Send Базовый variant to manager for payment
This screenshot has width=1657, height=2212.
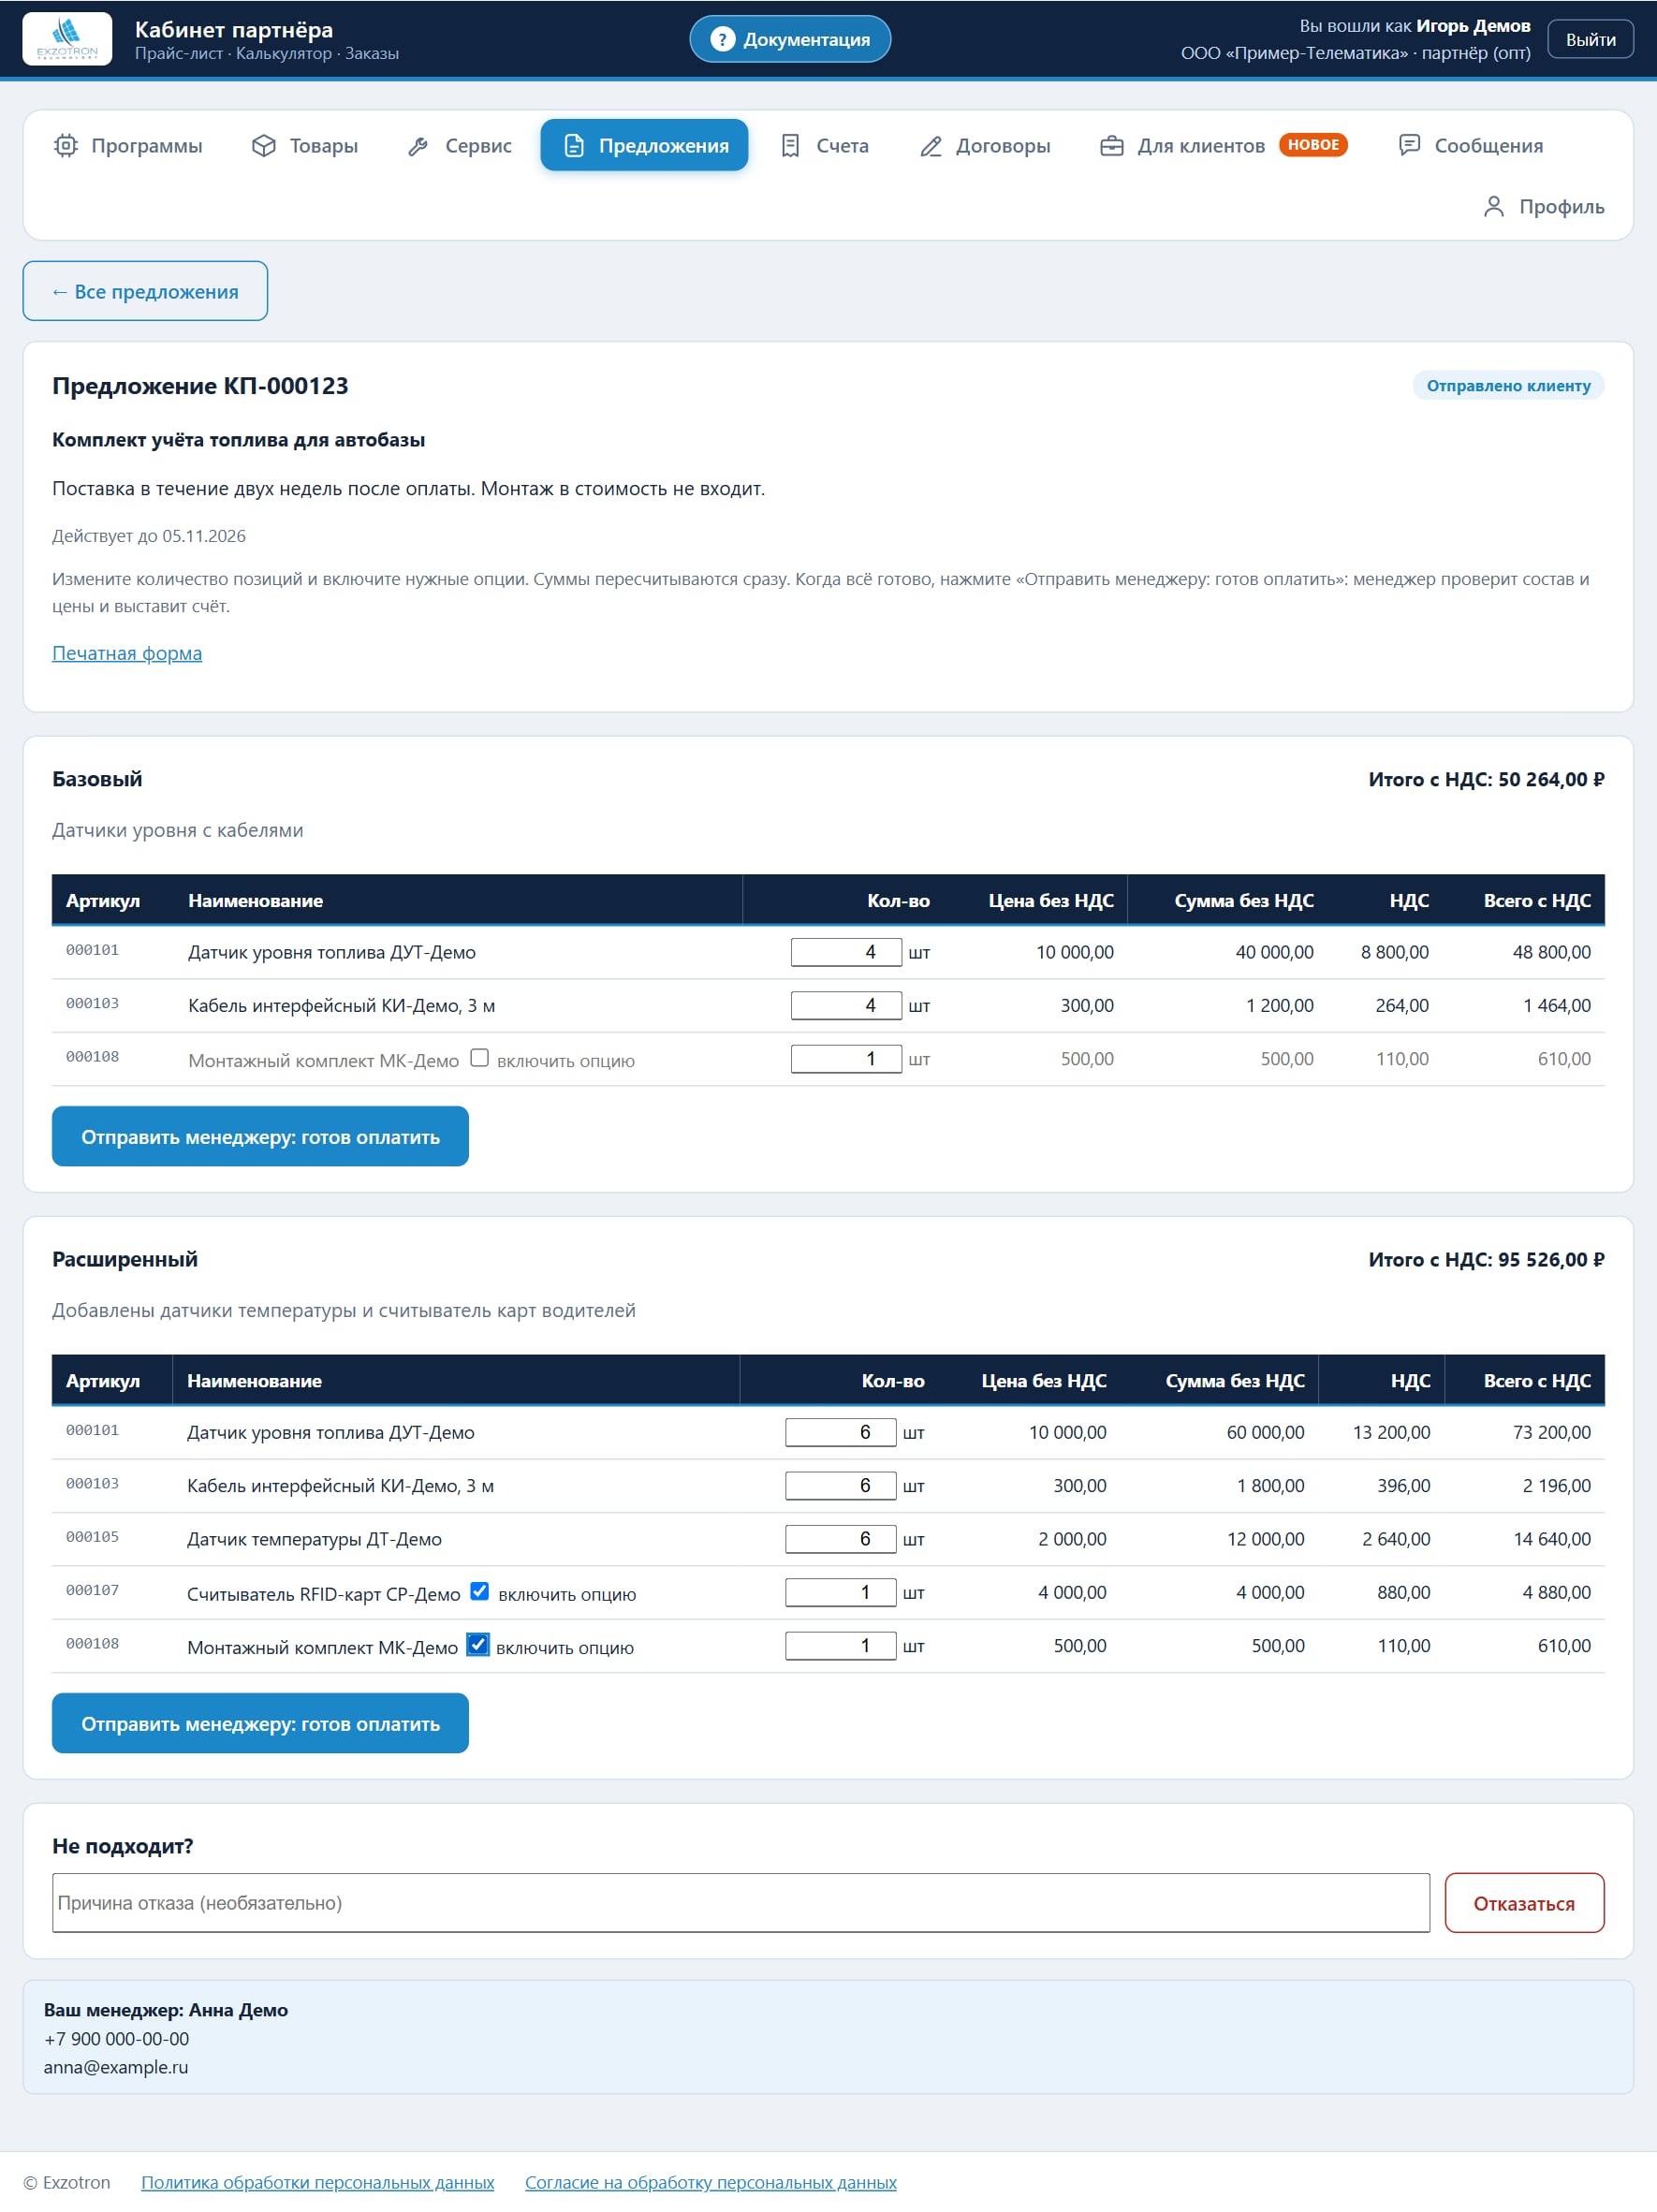click(260, 1136)
